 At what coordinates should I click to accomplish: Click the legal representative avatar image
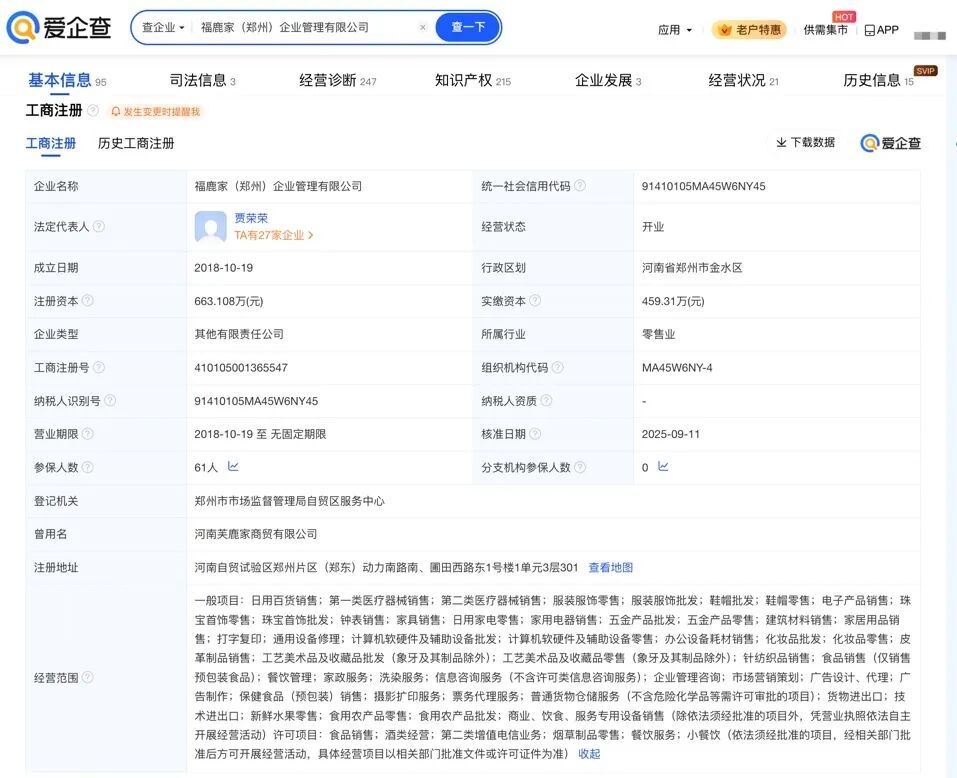click(x=210, y=227)
